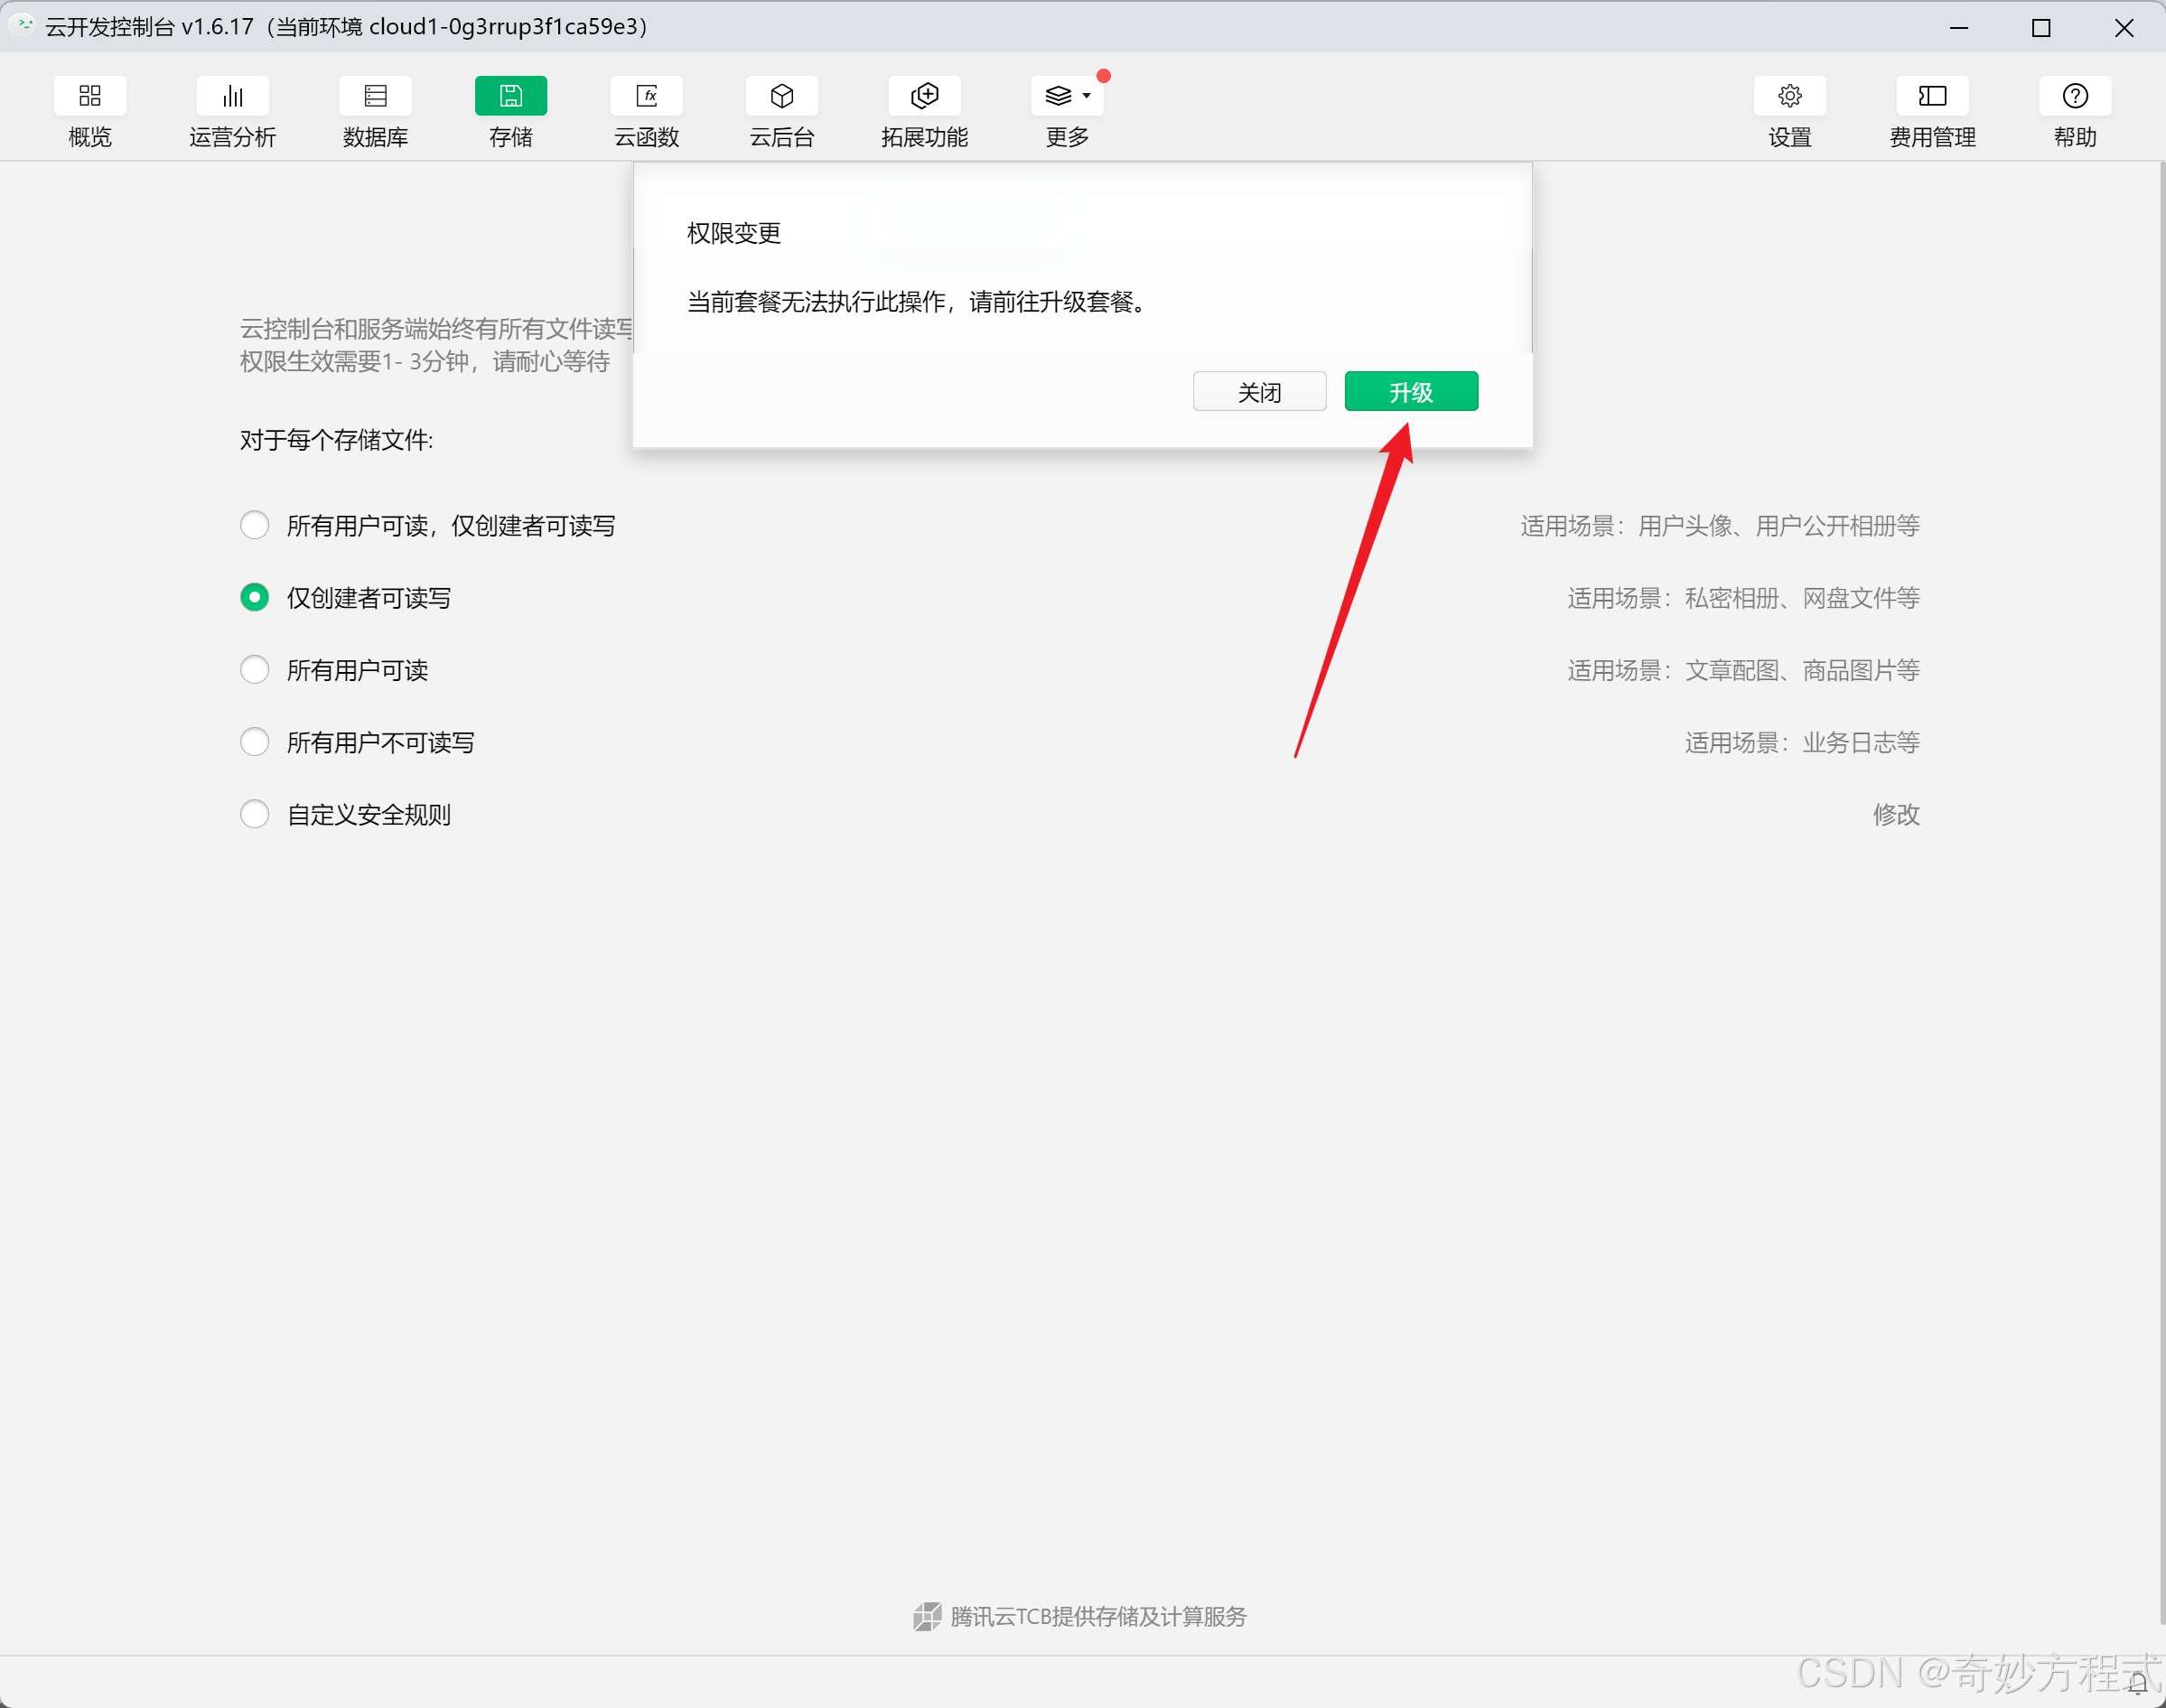
Task: Open the 云函数 cloud functions icon
Action: [646, 96]
